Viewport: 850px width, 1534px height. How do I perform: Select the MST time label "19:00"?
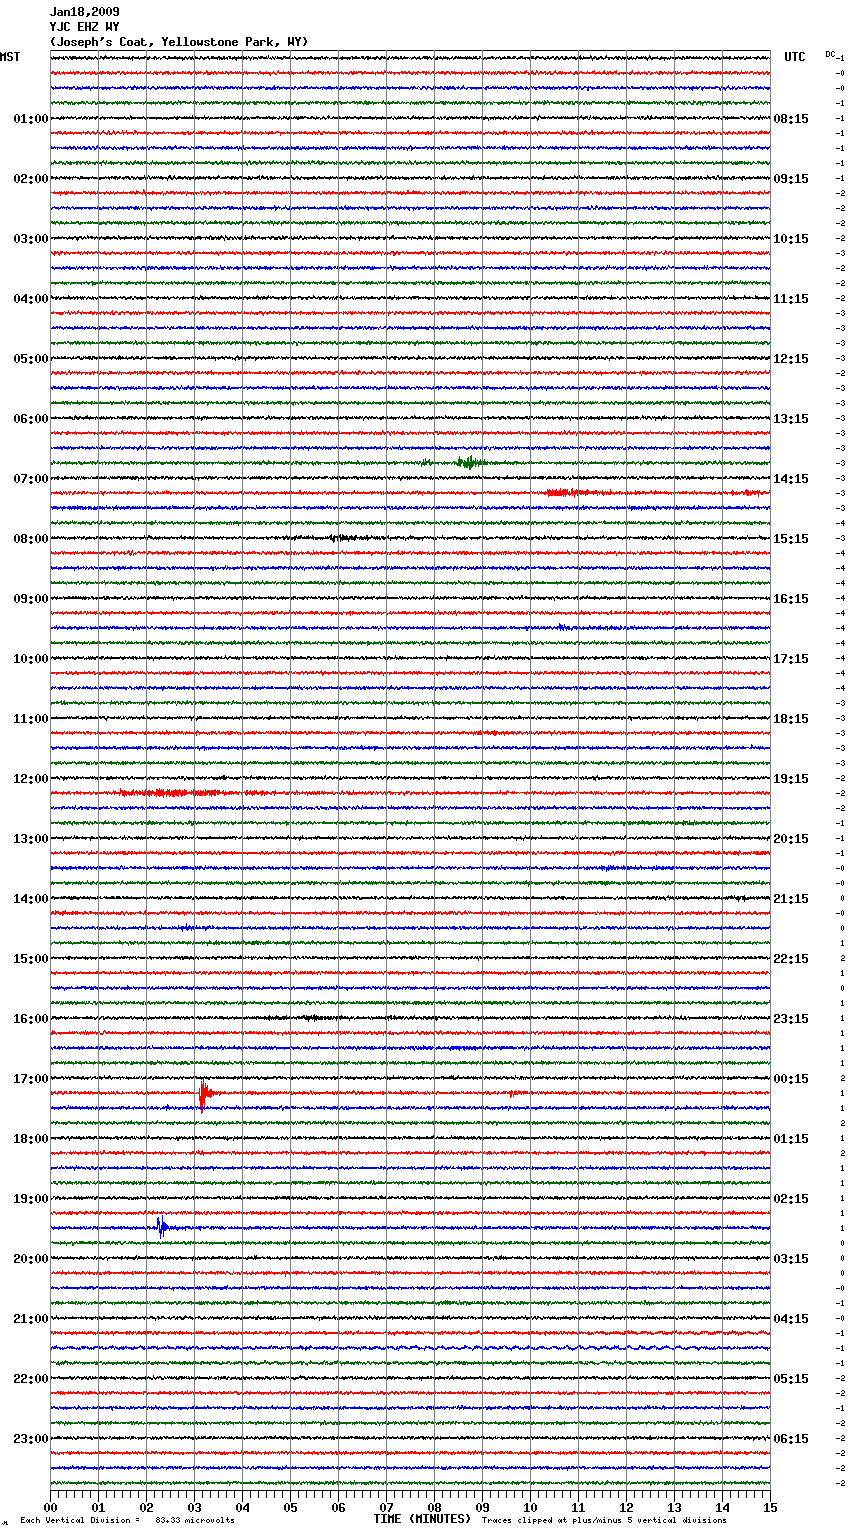click(x=31, y=1199)
